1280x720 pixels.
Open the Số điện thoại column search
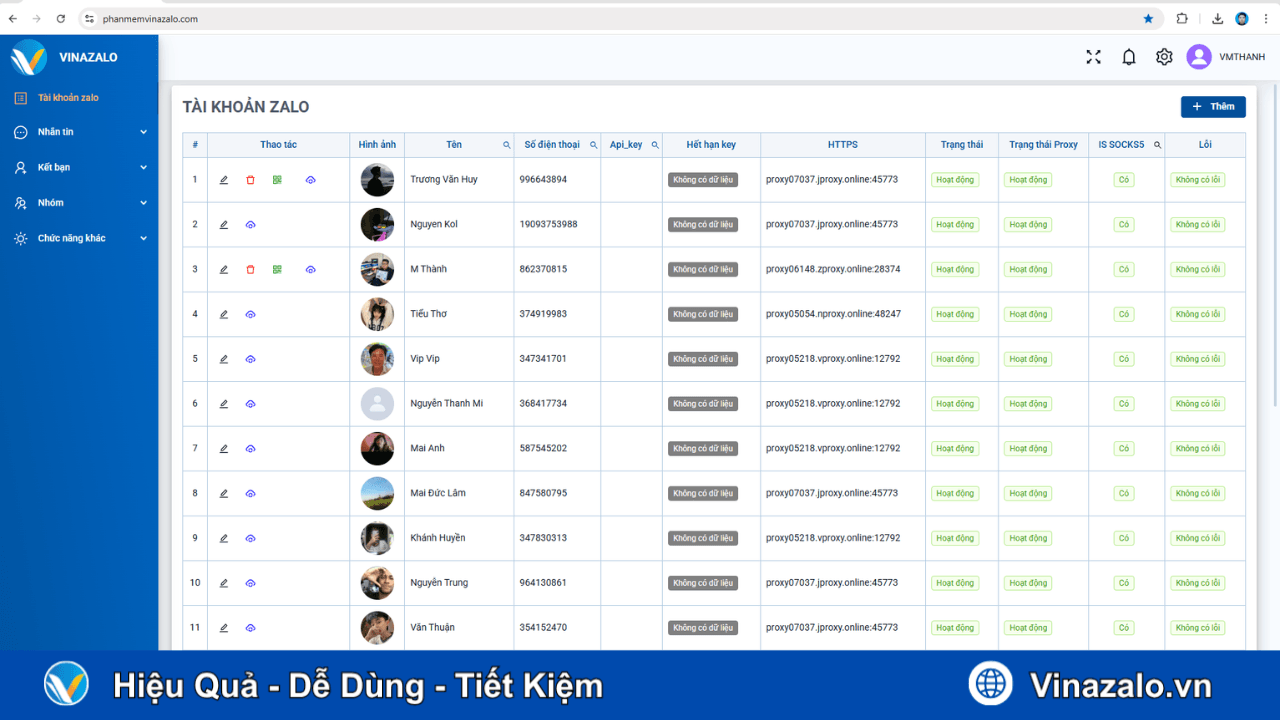(x=595, y=144)
